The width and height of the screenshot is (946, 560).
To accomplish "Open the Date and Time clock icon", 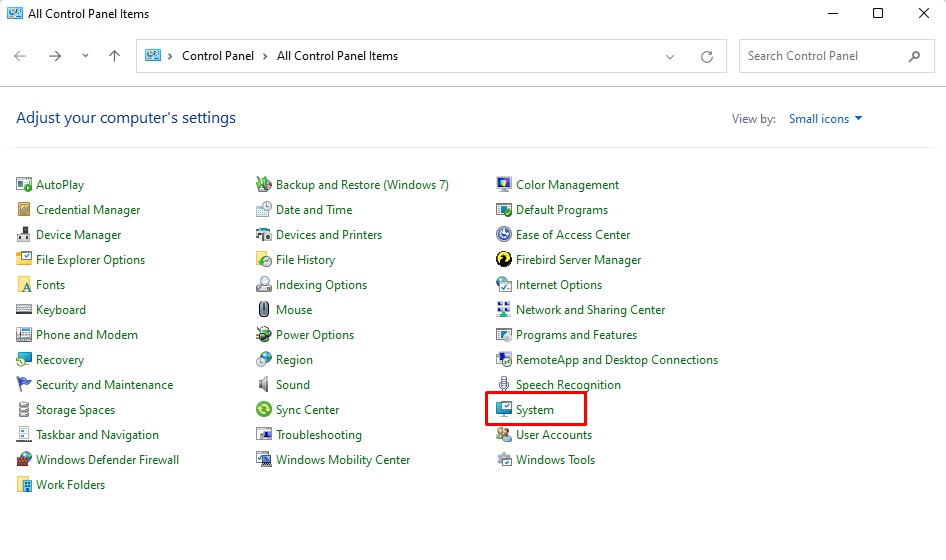I will 264,209.
